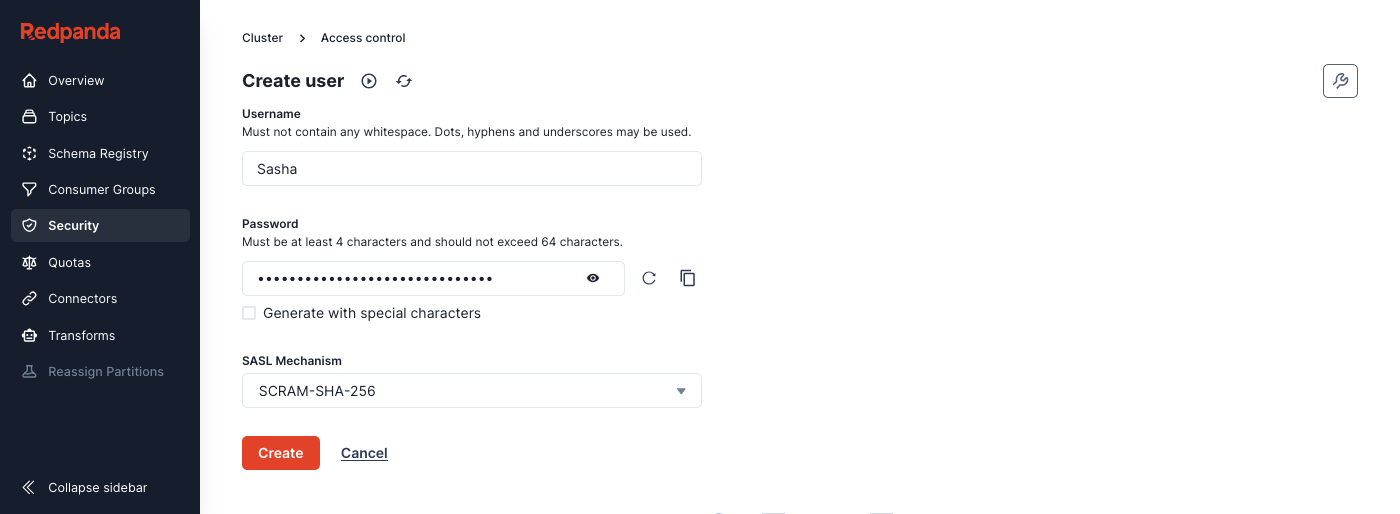The height and width of the screenshot is (514, 1400).
Task: Go to Consumer Groups page
Action: pyautogui.click(x=101, y=190)
